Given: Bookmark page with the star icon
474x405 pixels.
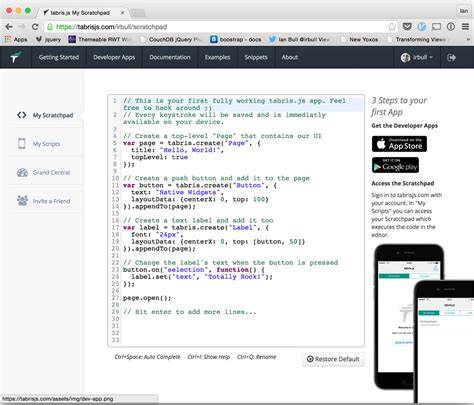Looking at the screenshot, I should pos(392,27).
